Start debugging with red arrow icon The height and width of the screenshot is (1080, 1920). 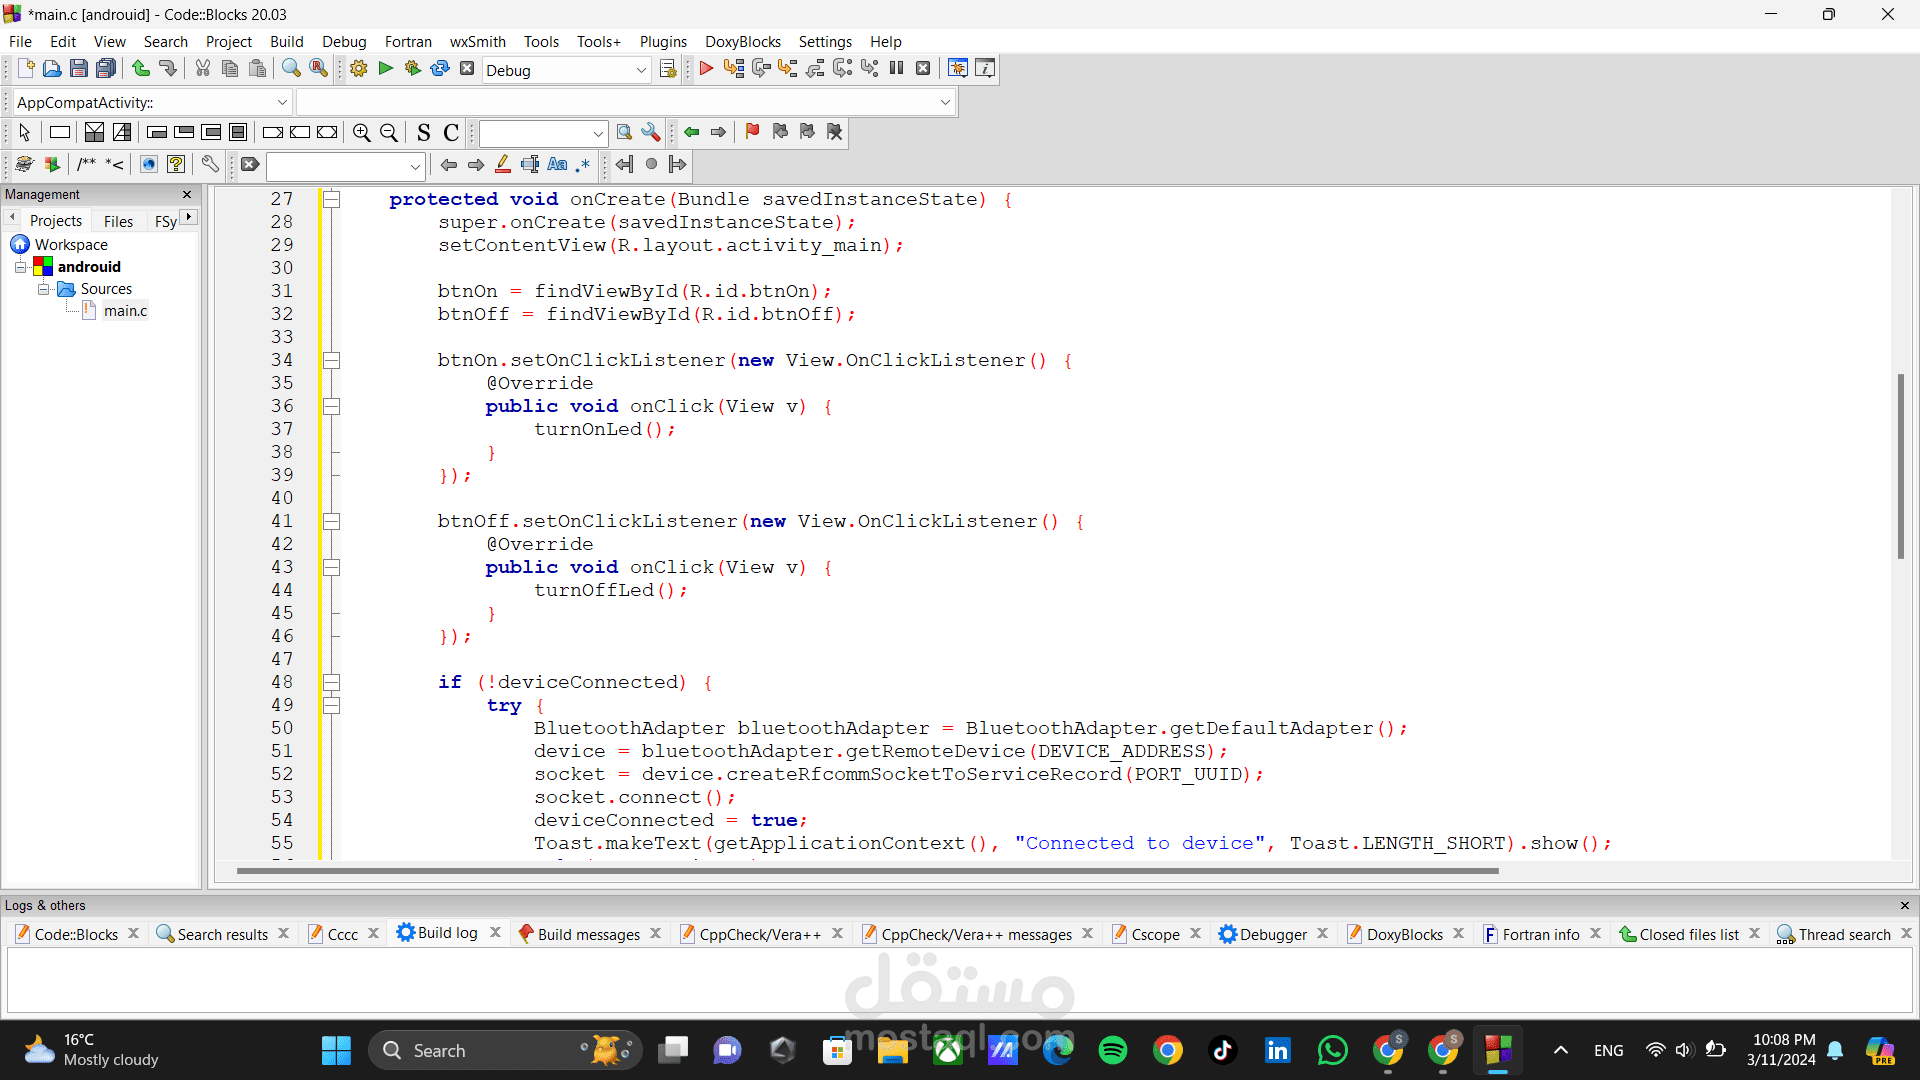(x=706, y=69)
